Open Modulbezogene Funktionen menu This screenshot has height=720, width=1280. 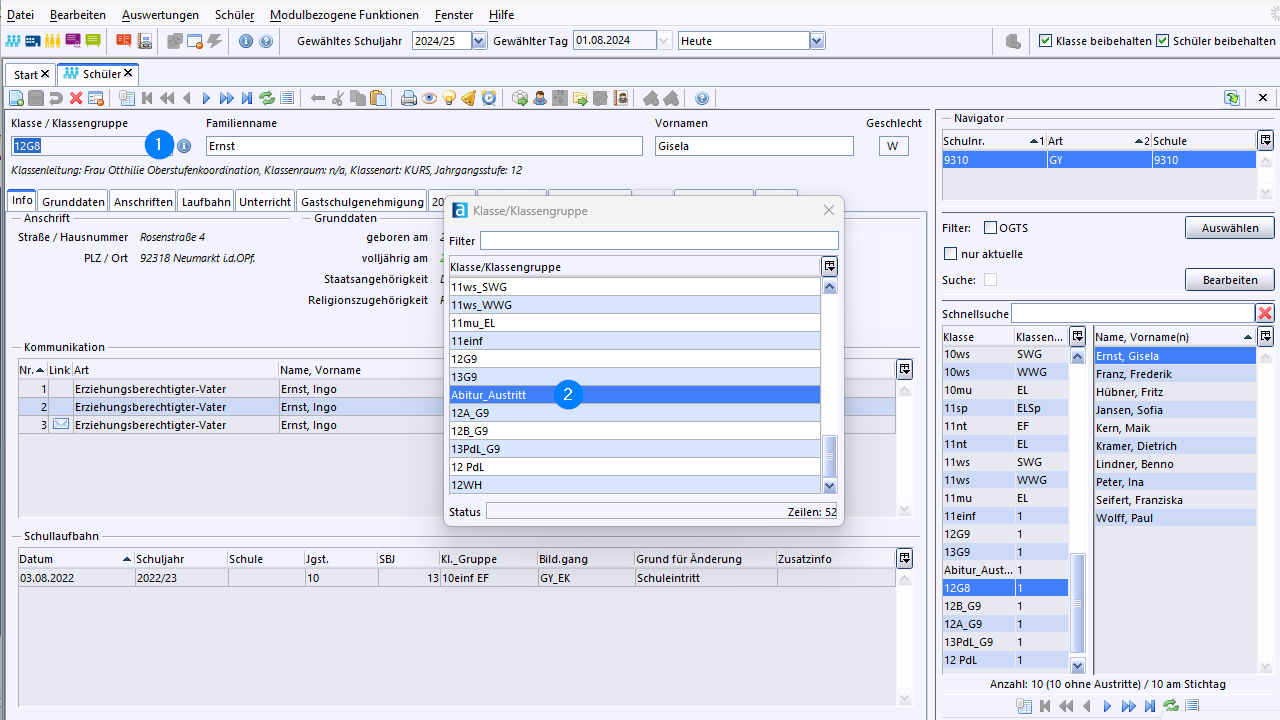(344, 15)
